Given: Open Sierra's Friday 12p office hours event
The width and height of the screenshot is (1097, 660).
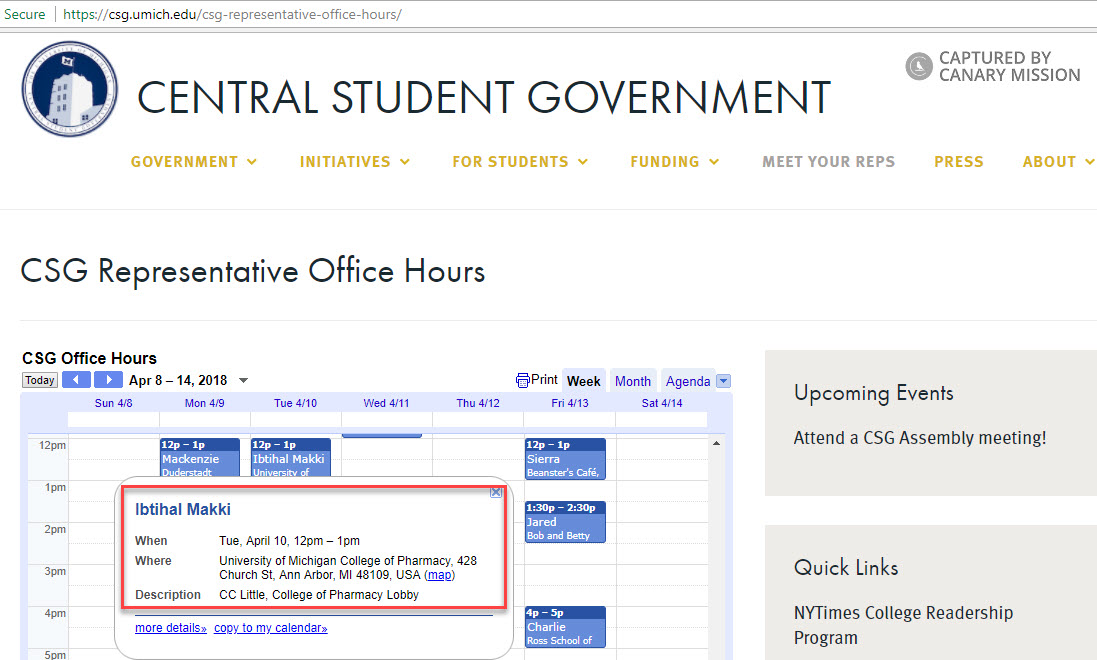Looking at the screenshot, I should (565, 460).
